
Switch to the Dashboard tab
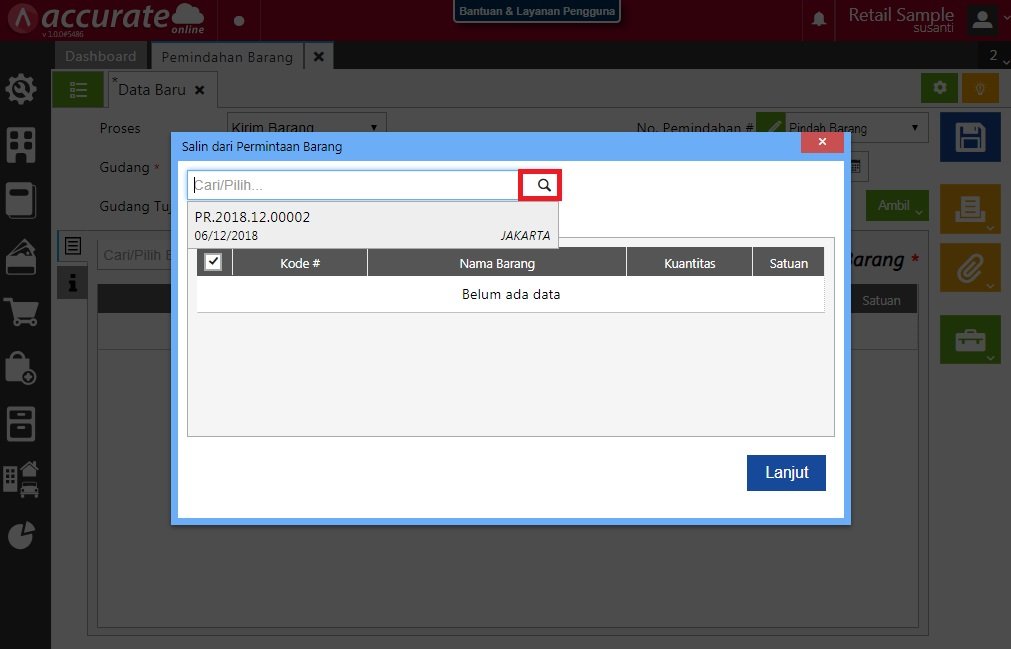pyautogui.click(x=100, y=56)
